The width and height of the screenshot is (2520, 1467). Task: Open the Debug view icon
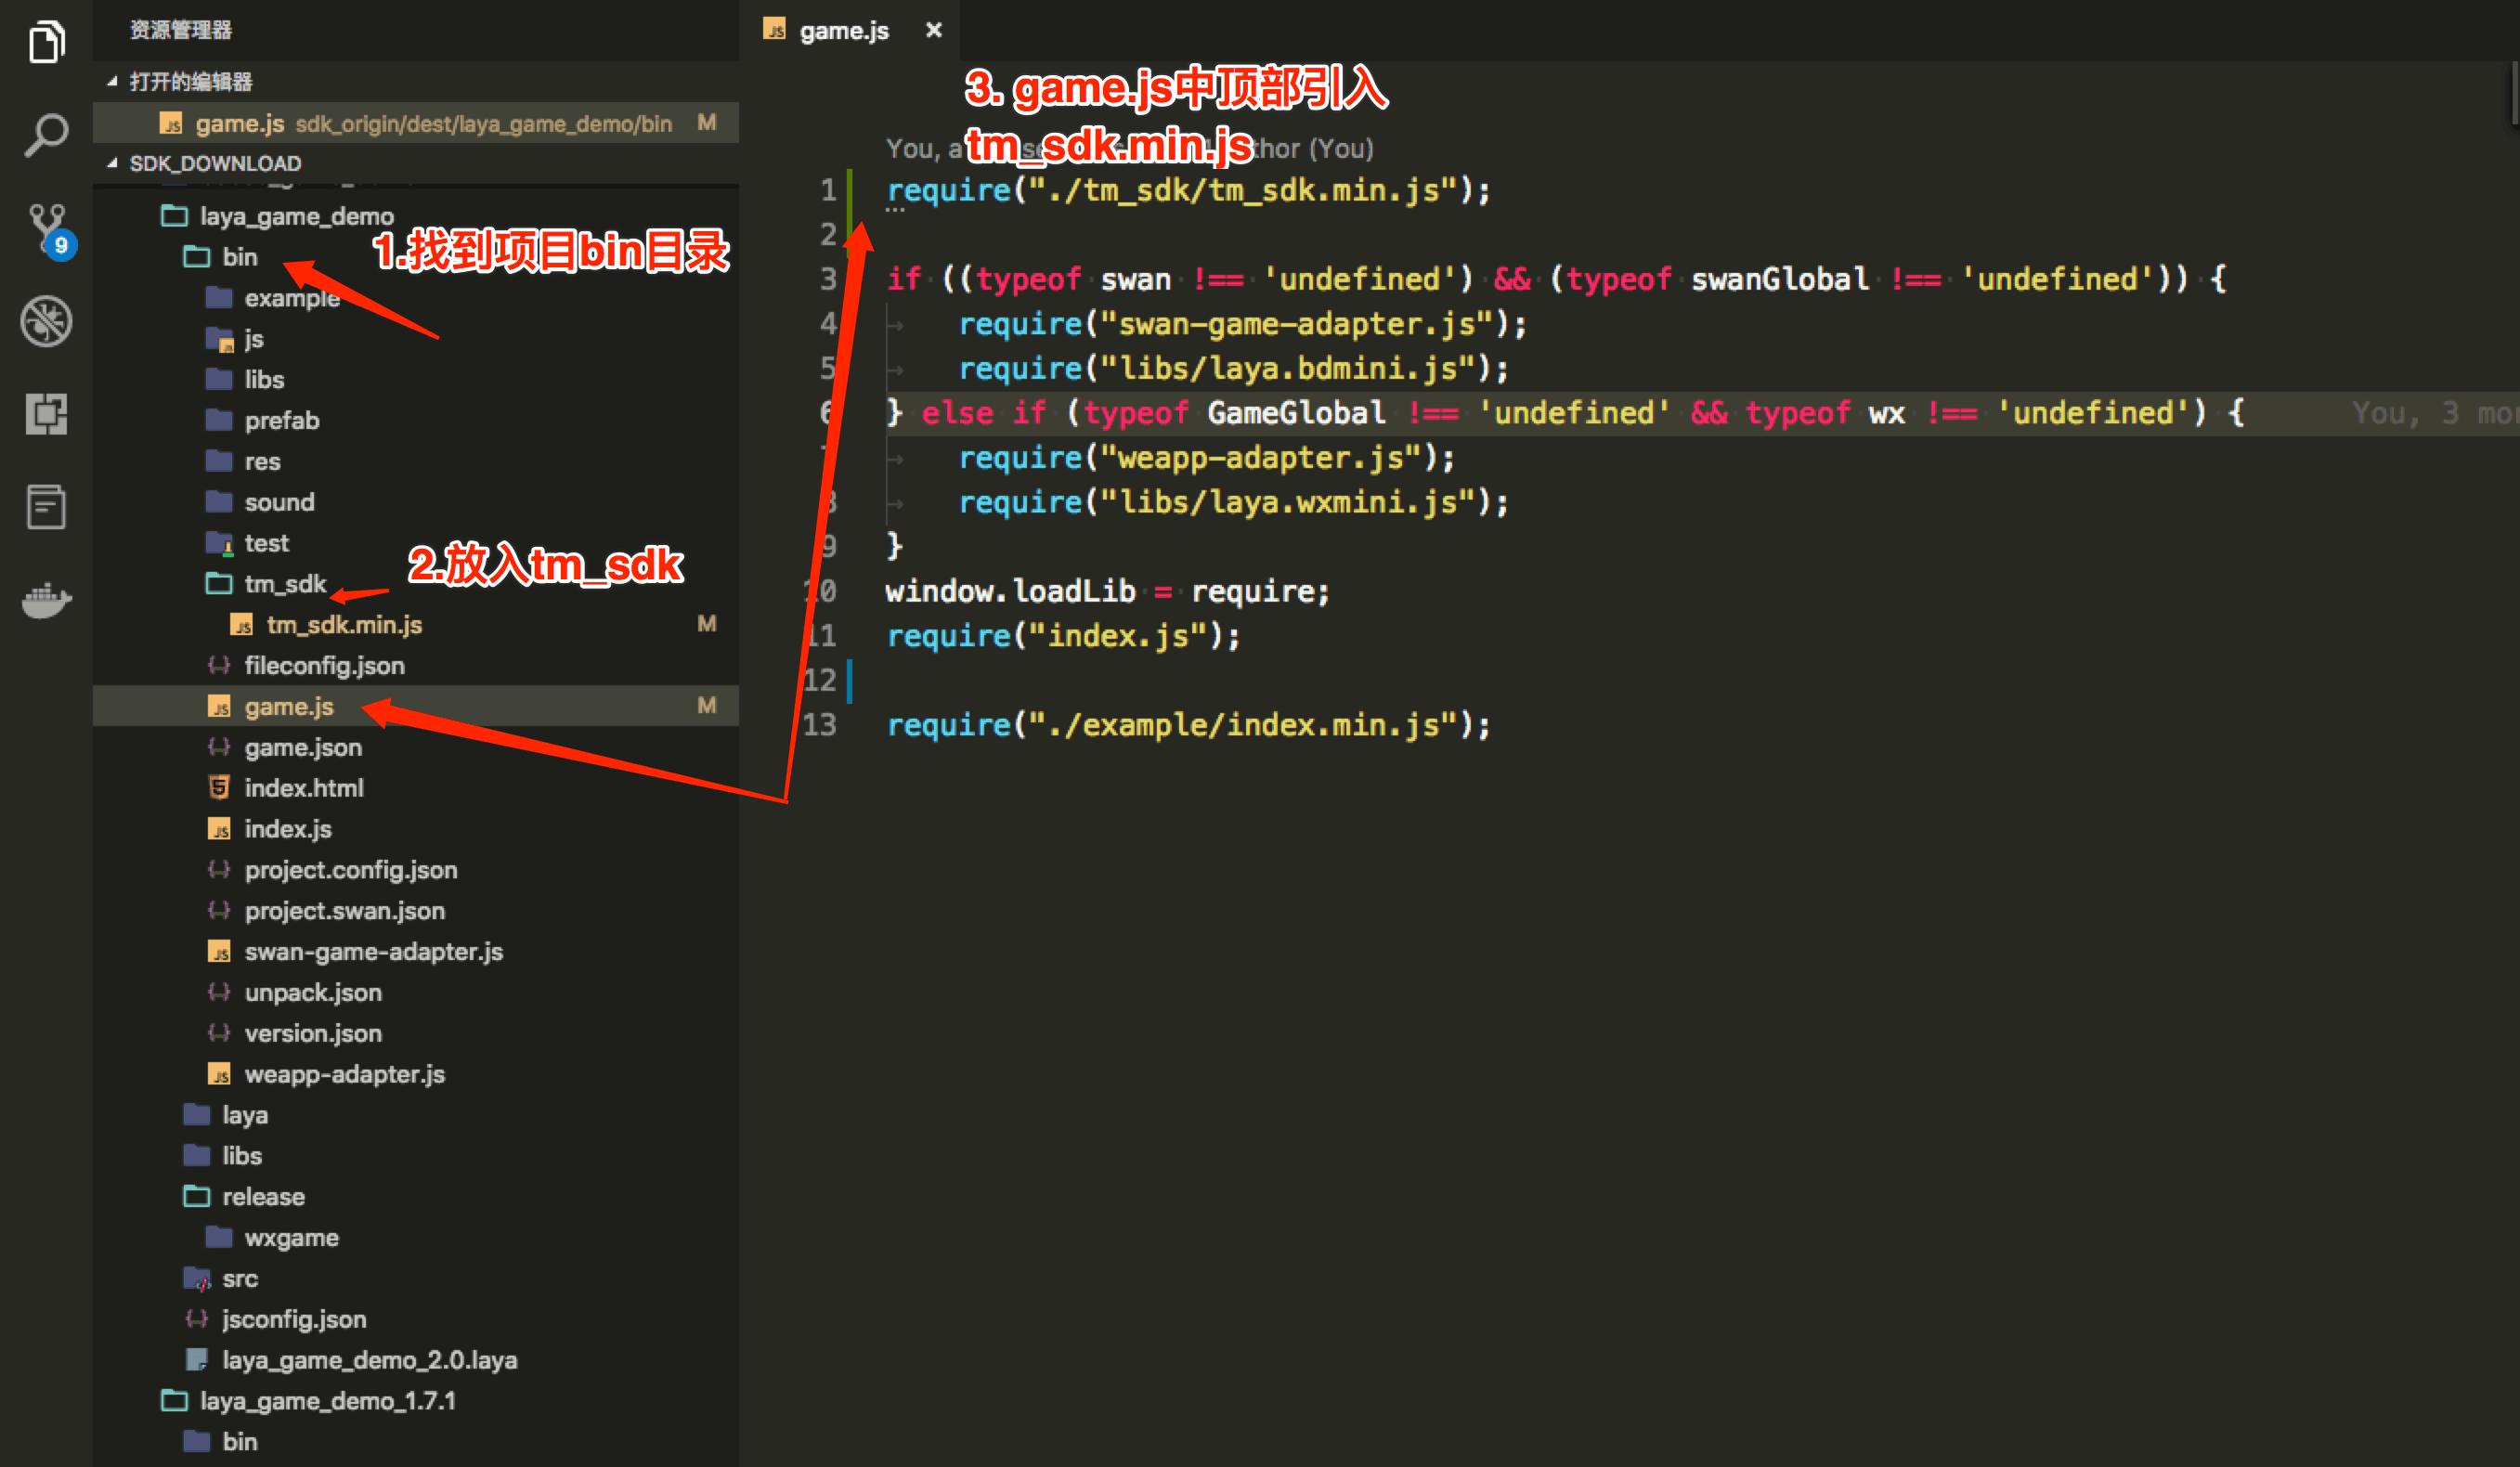pos(46,321)
